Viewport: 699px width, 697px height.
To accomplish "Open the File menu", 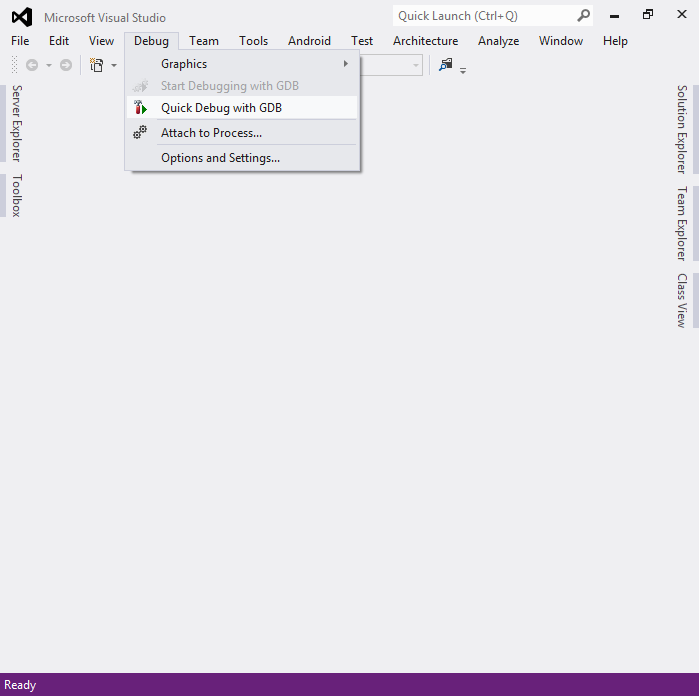I will click(x=20, y=41).
